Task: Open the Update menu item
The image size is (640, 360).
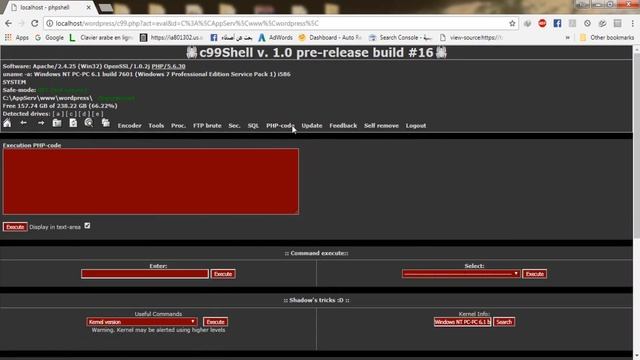Action: click(312, 126)
